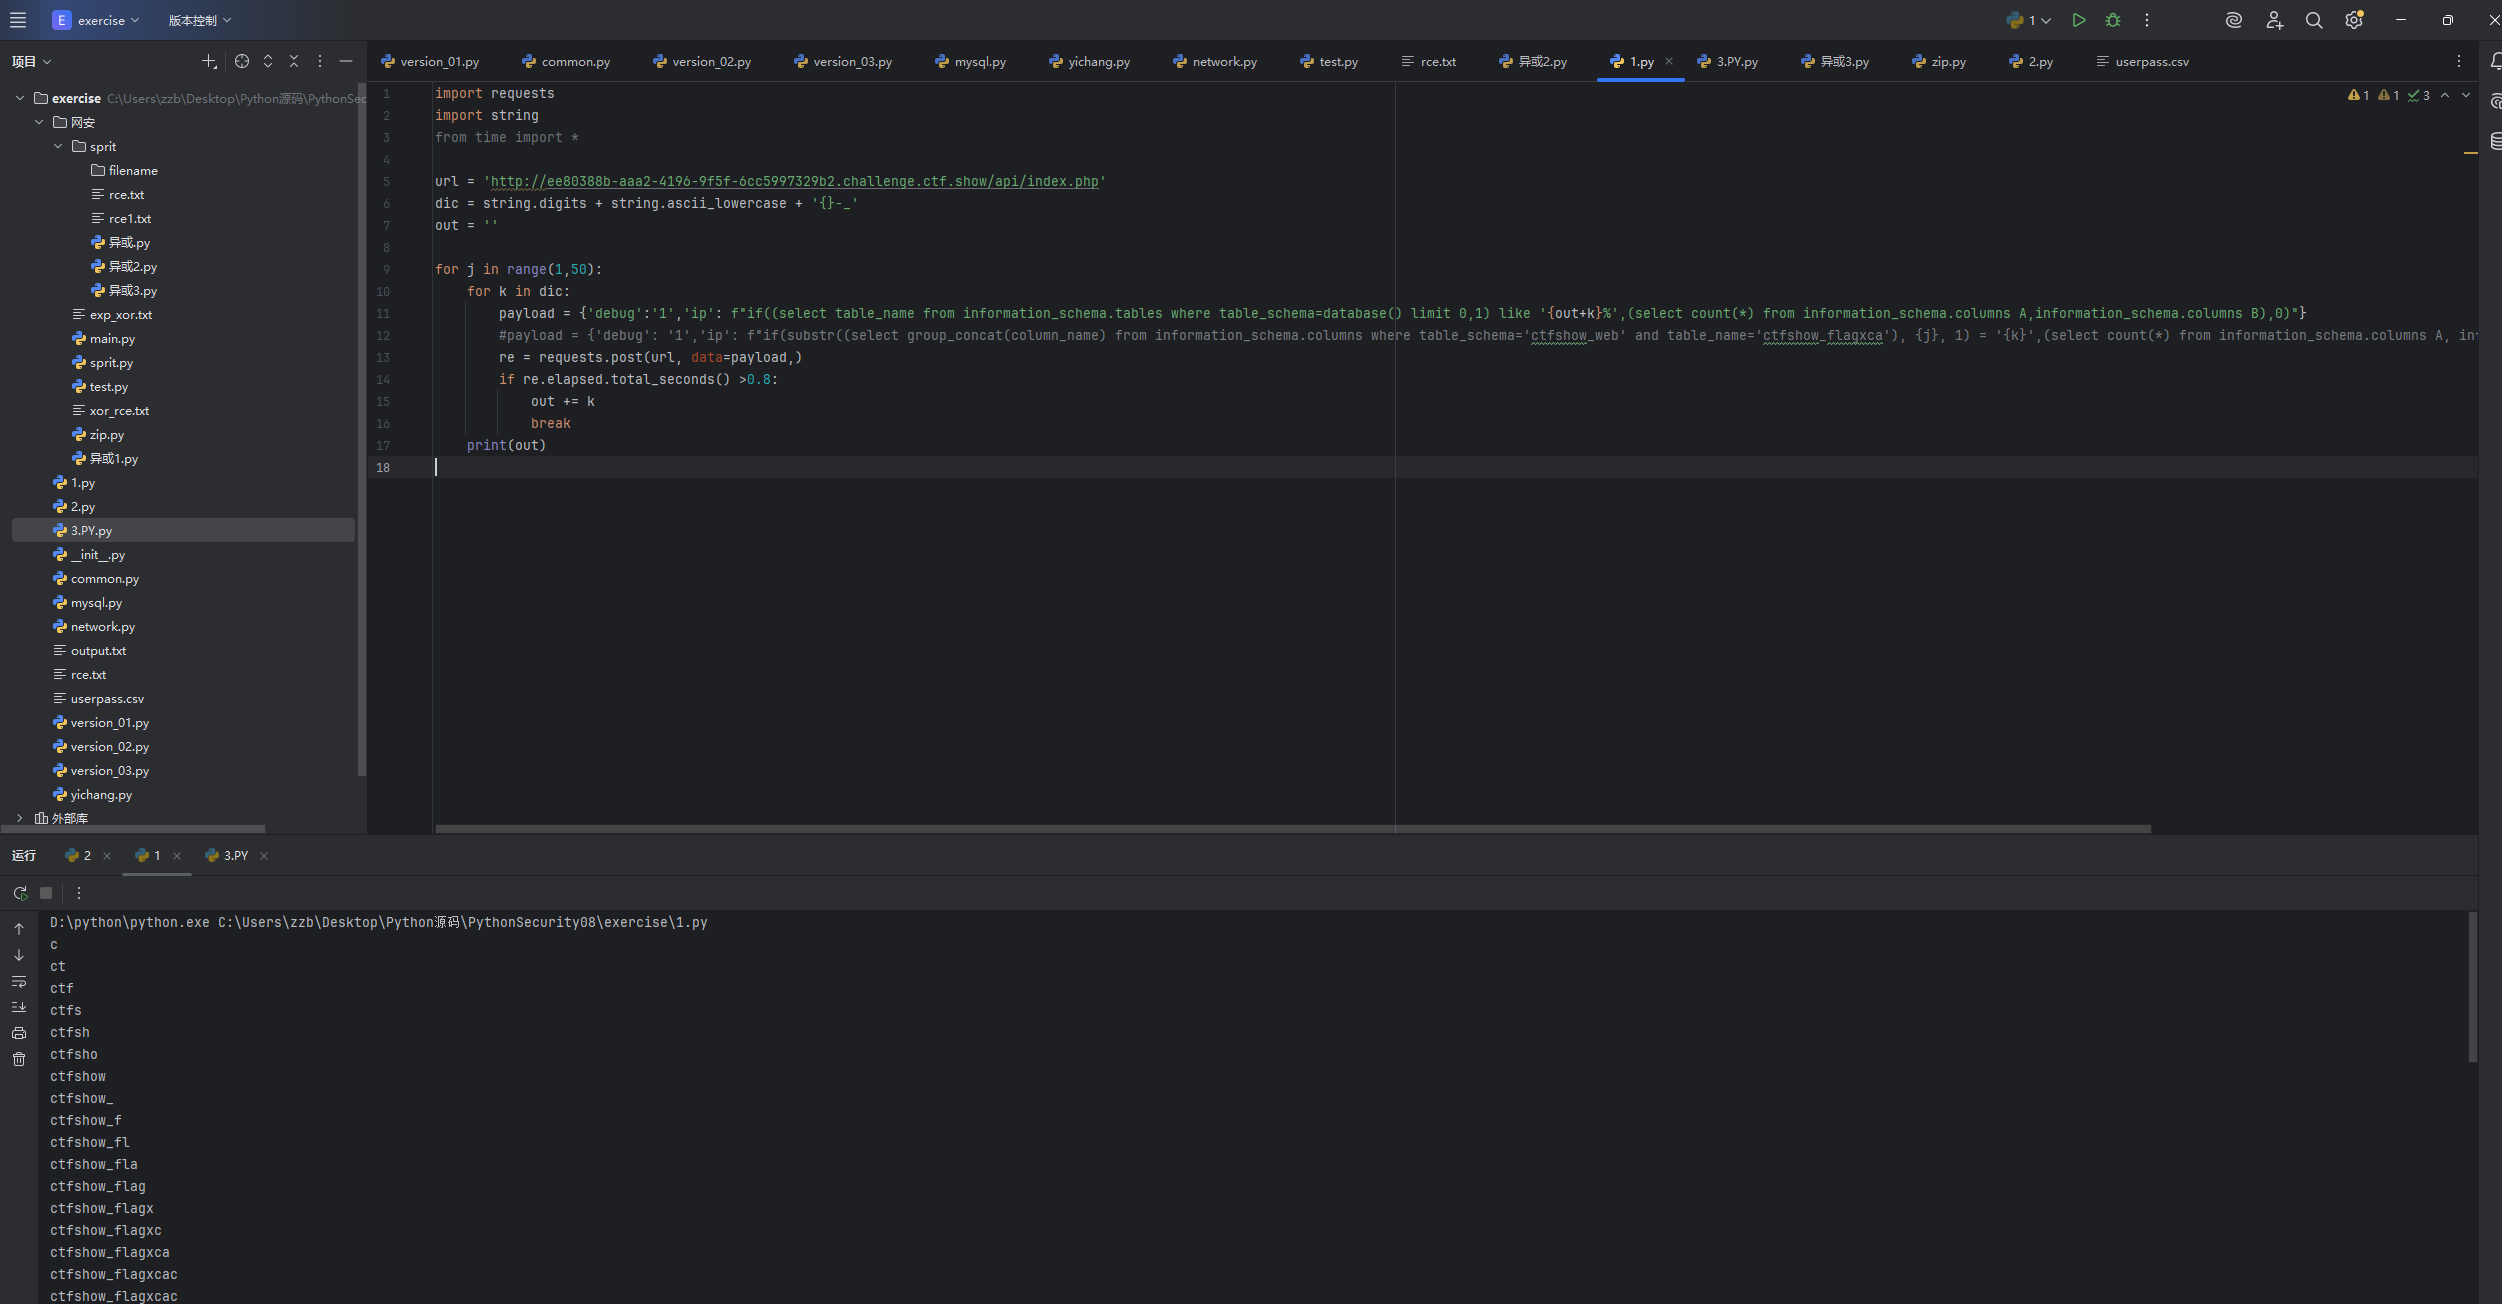Click Select Opened File target icon
The height and width of the screenshot is (1304, 2502).
[242, 61]
